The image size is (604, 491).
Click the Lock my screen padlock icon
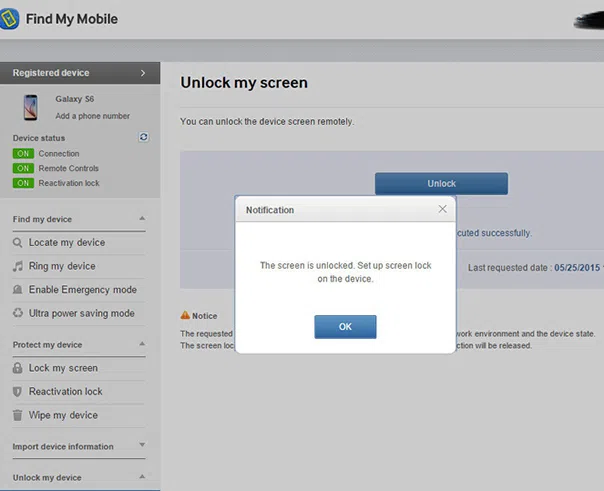[17, 368]
